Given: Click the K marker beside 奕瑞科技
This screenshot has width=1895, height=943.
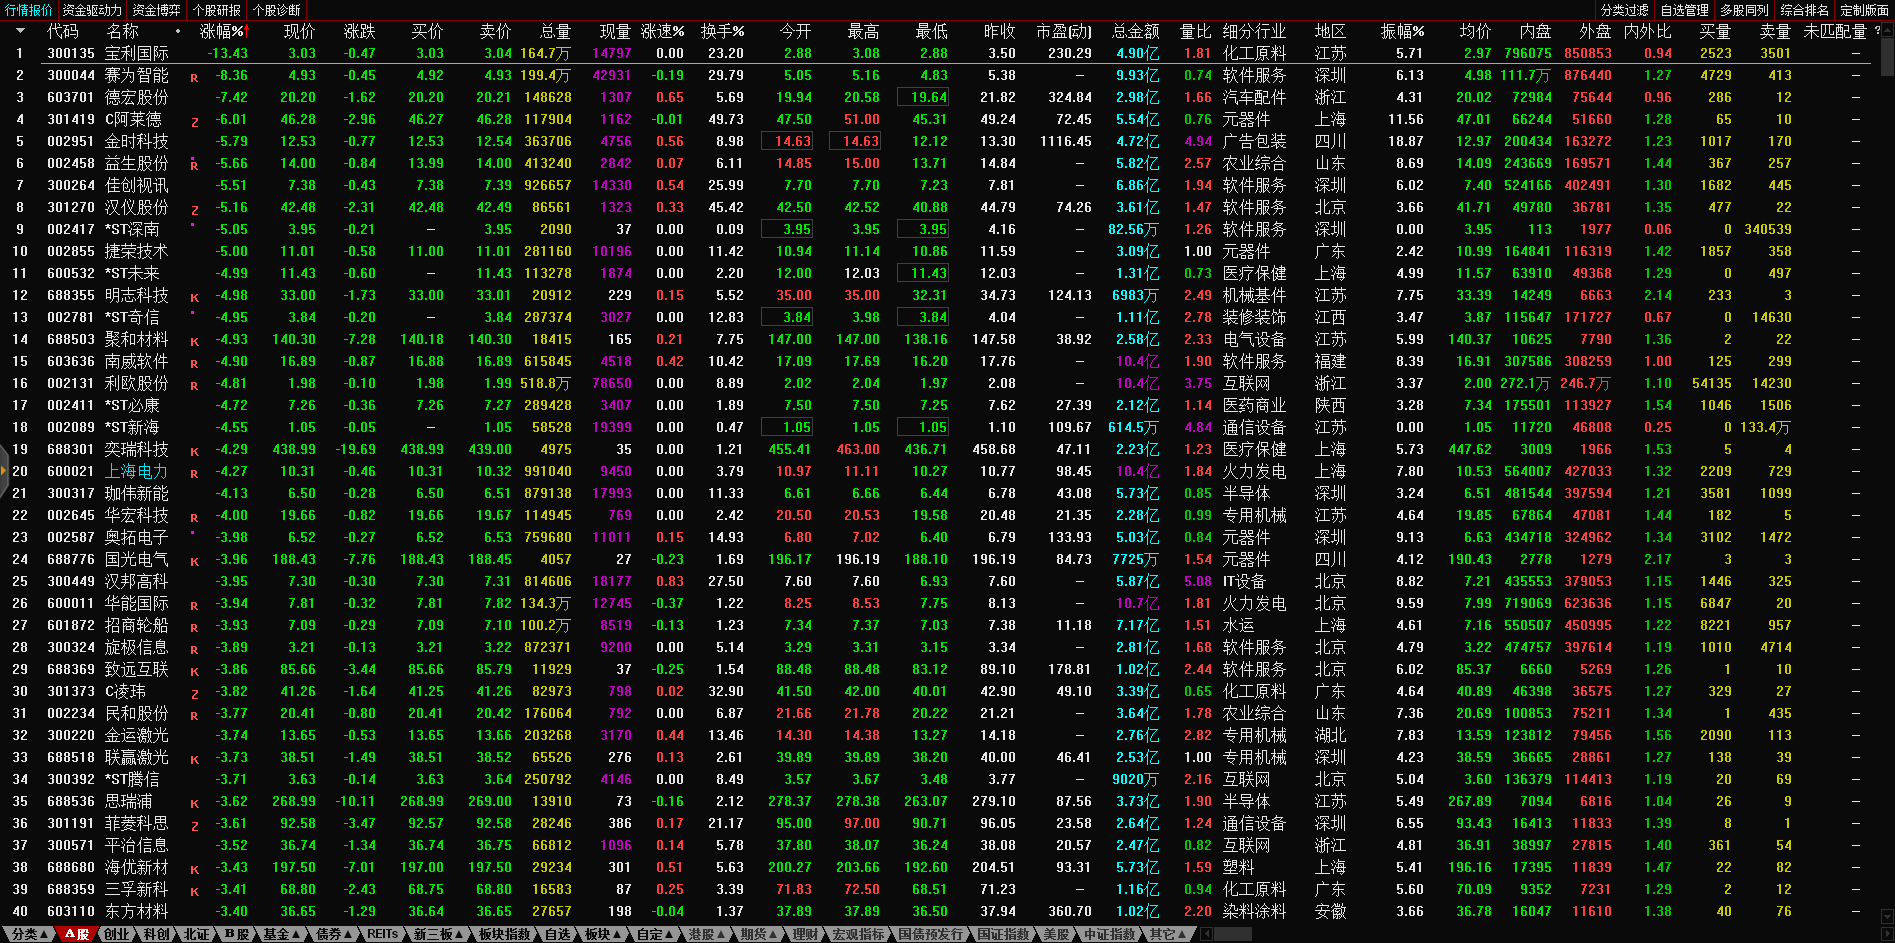Looking at the screenshot, I should coord(194,452).
